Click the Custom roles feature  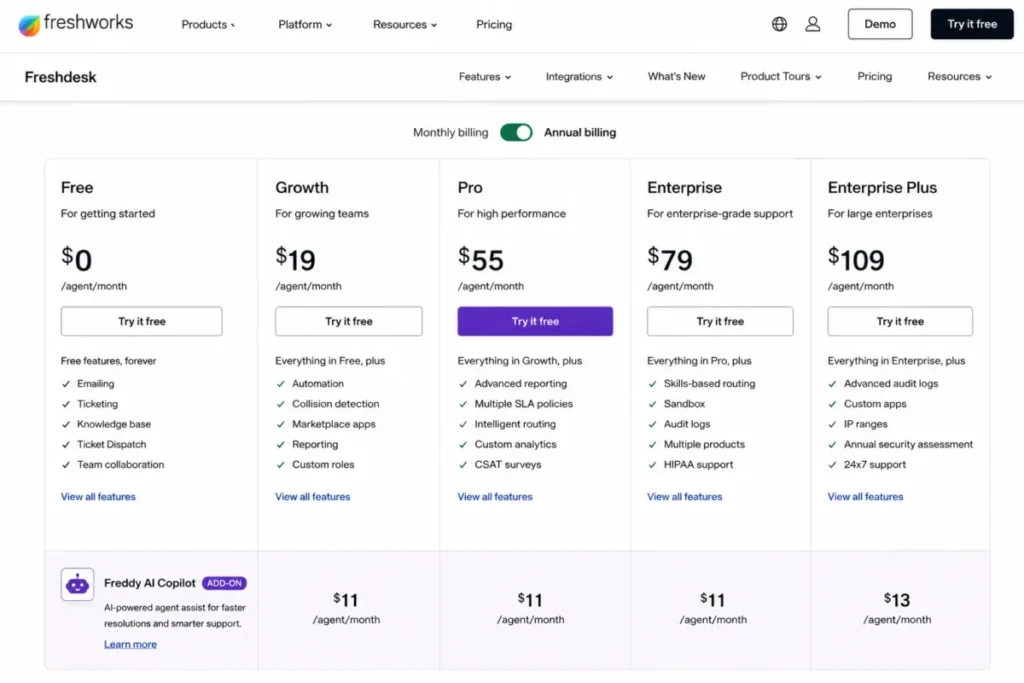coord(323,465)
